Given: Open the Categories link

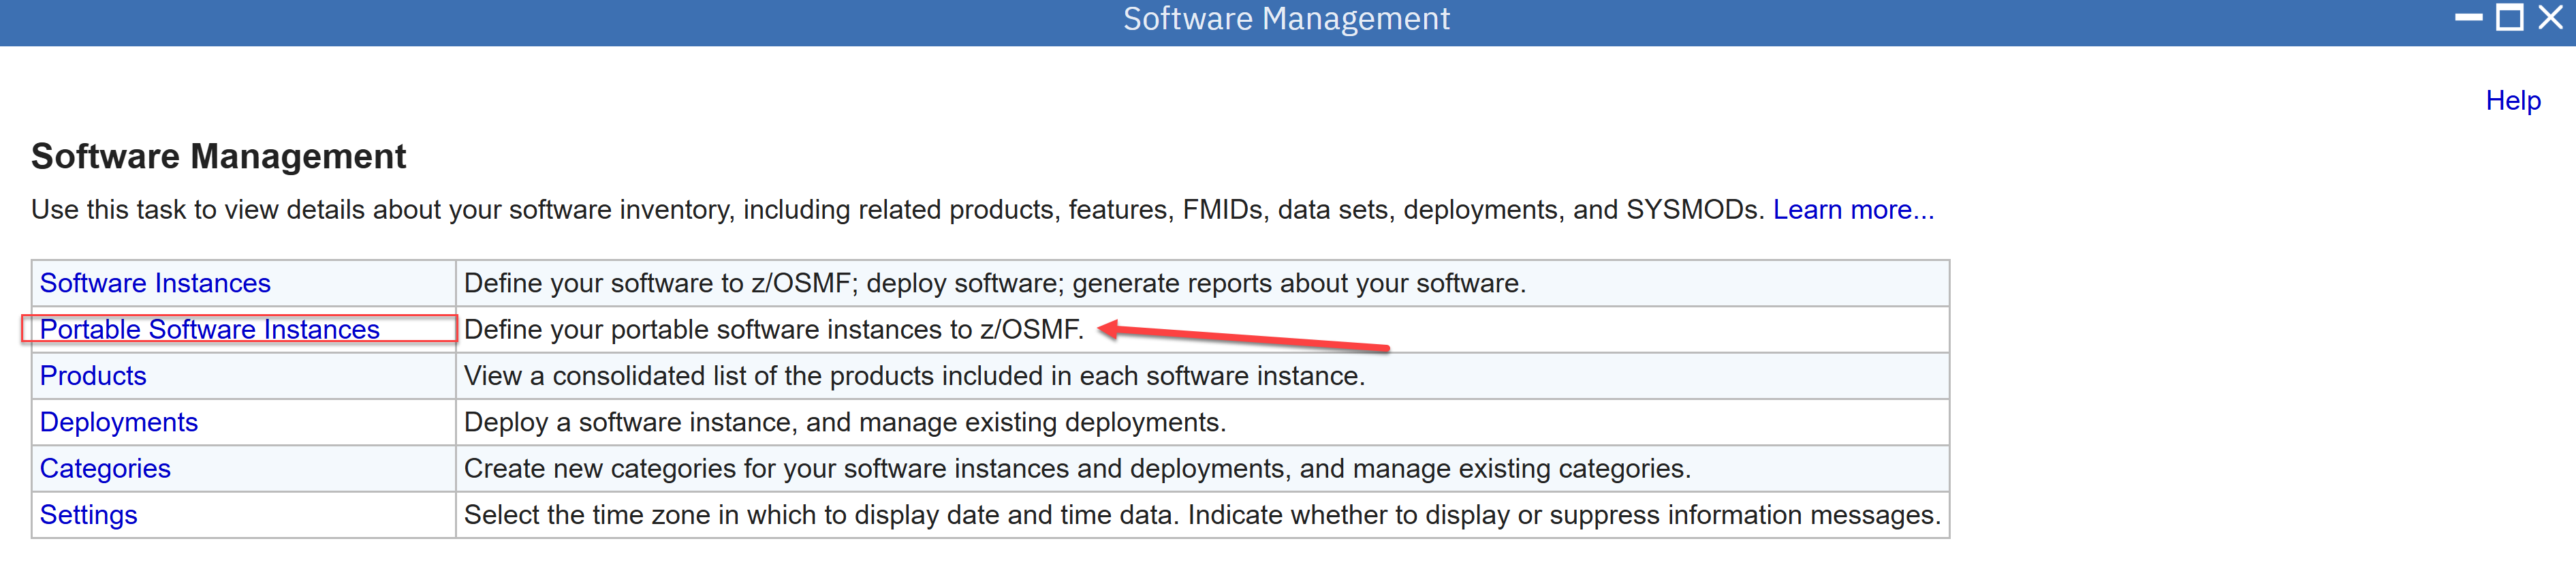Looking at the screenshot, I should pyautogui.click(x=105, y=468).
